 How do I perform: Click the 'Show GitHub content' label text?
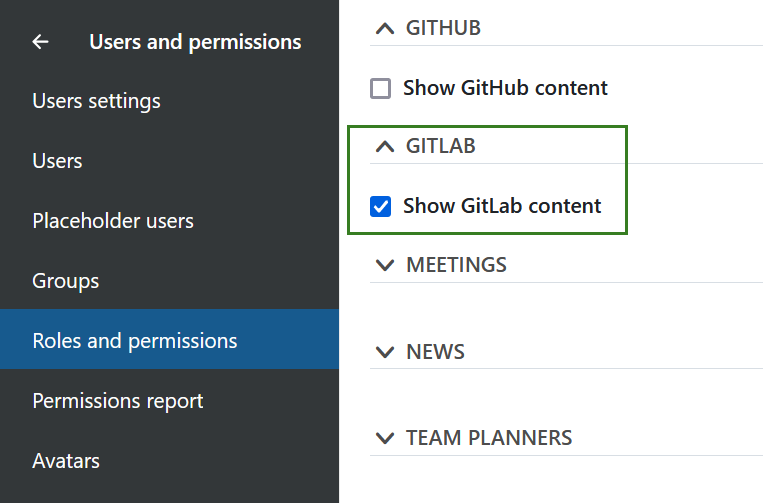click(505, 88)
